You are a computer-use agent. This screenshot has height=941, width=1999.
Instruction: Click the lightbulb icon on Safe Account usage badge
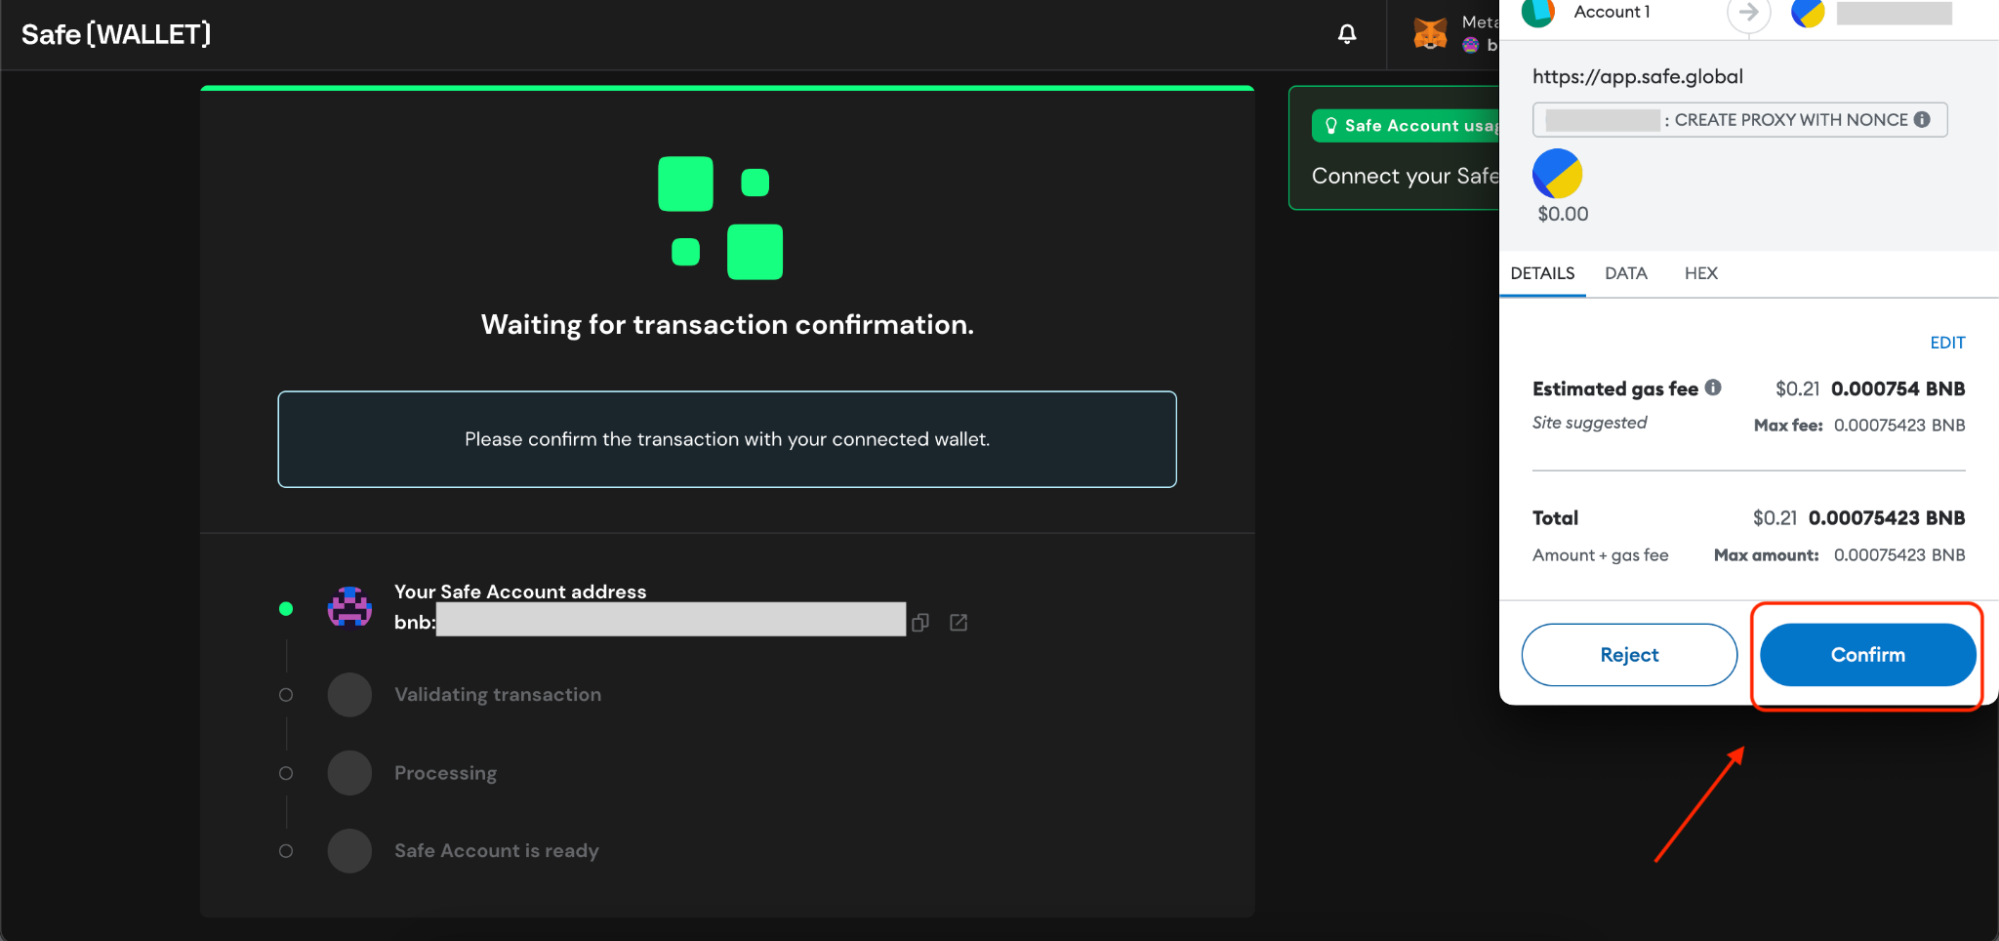1330,124
